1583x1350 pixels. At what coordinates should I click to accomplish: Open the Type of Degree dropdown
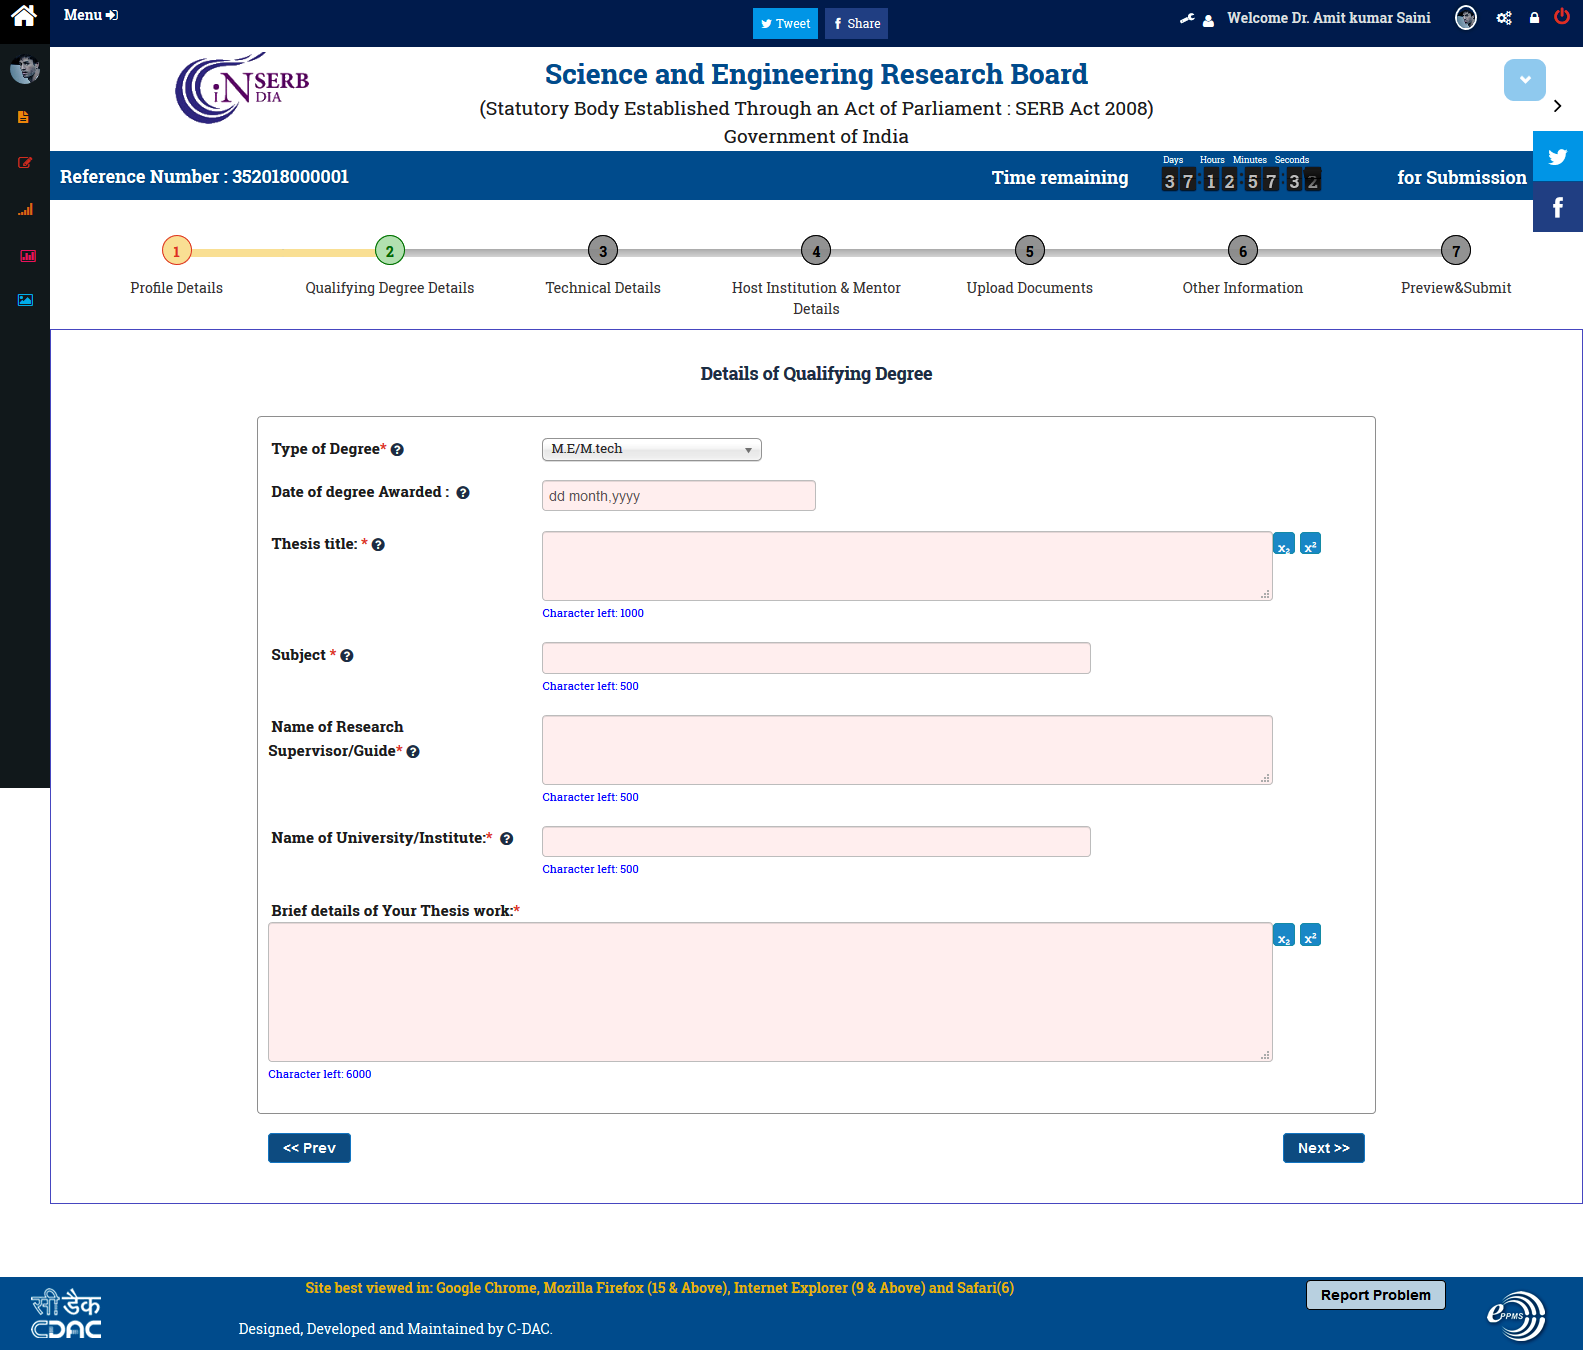[x=651, y=450]
